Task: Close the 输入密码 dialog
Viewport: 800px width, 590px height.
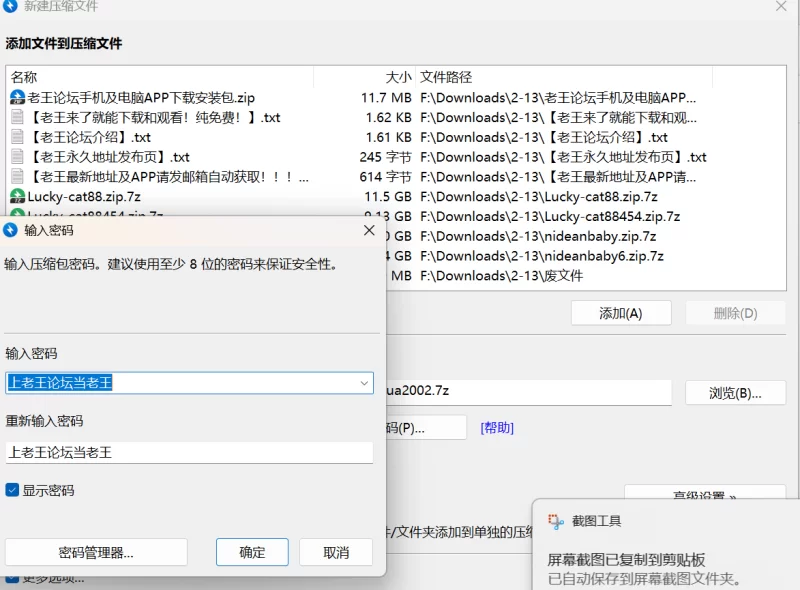Action: click(369, 230)
